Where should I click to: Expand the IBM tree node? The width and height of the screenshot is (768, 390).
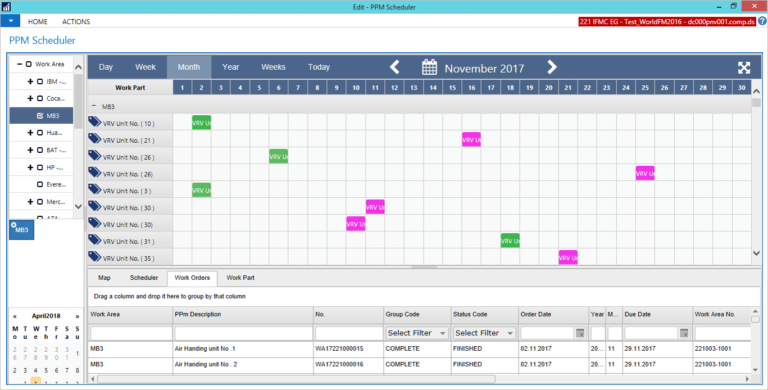point(30,82)
